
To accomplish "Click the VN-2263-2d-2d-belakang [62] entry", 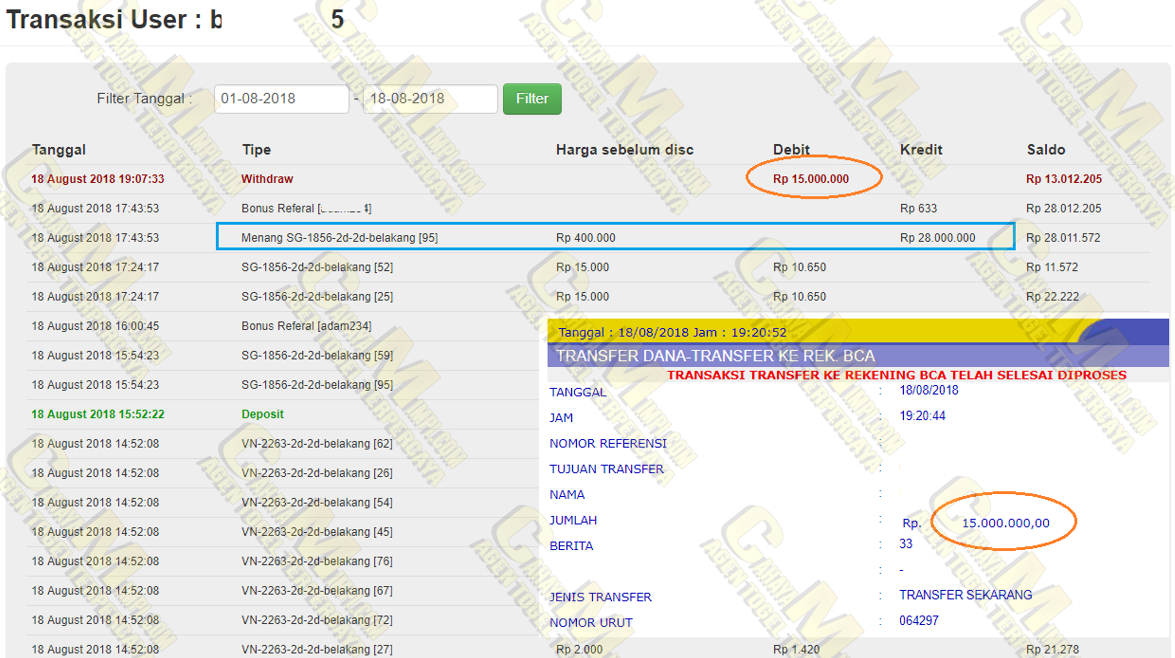I will (x=317, y=443).
